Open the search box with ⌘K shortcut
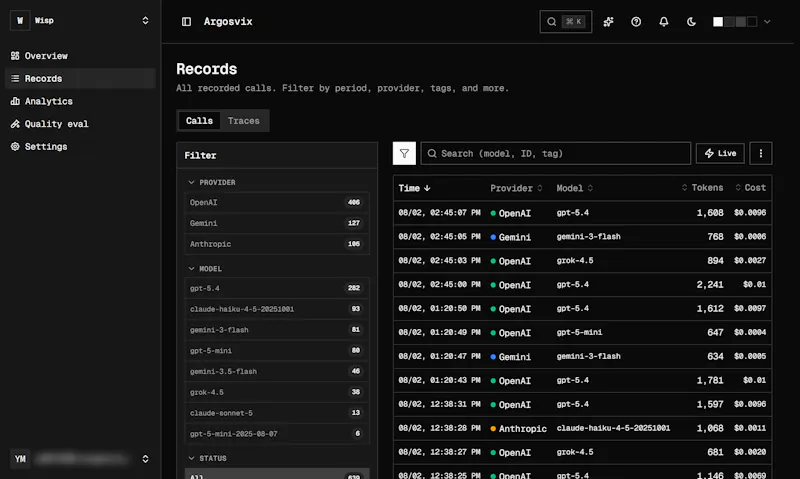Image resolution: width=800 pixels, height=479 pixels. coord(566,21)
